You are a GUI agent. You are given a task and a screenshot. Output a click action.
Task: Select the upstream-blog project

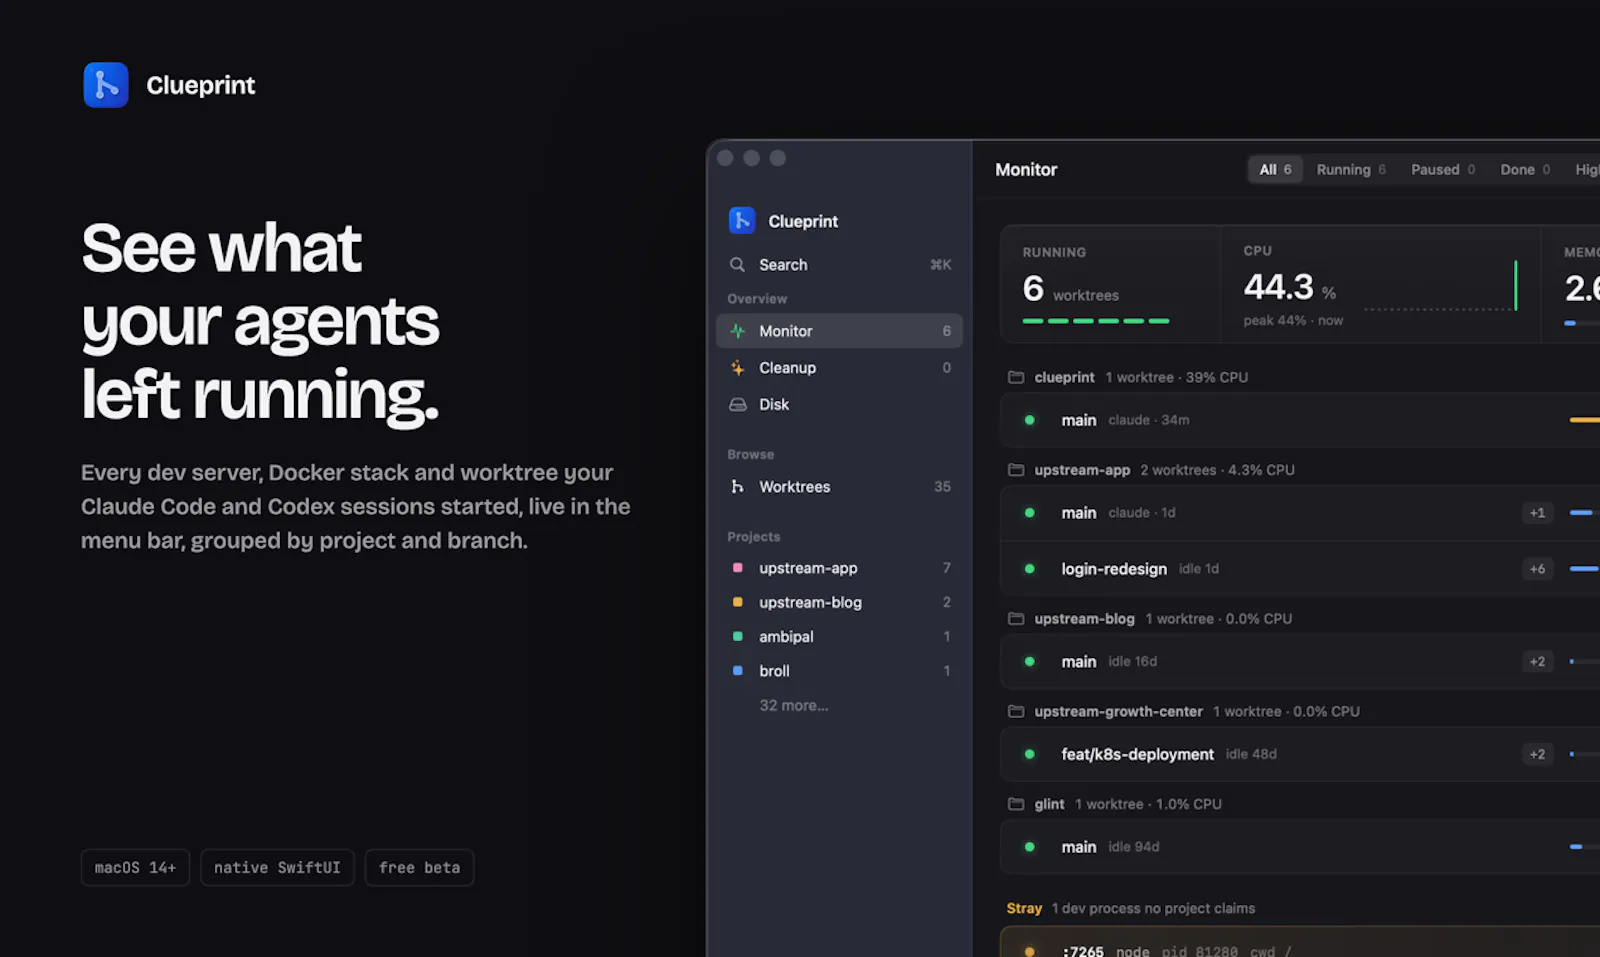(839, 602)
